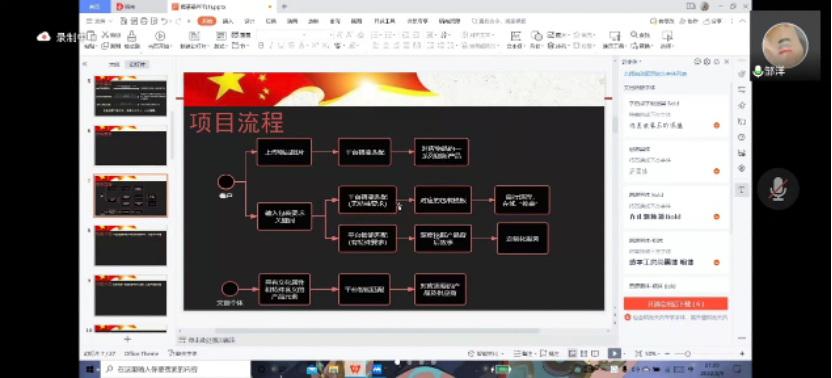
Task: Click the Shapes icon in the ribbon
Action: 536,36
